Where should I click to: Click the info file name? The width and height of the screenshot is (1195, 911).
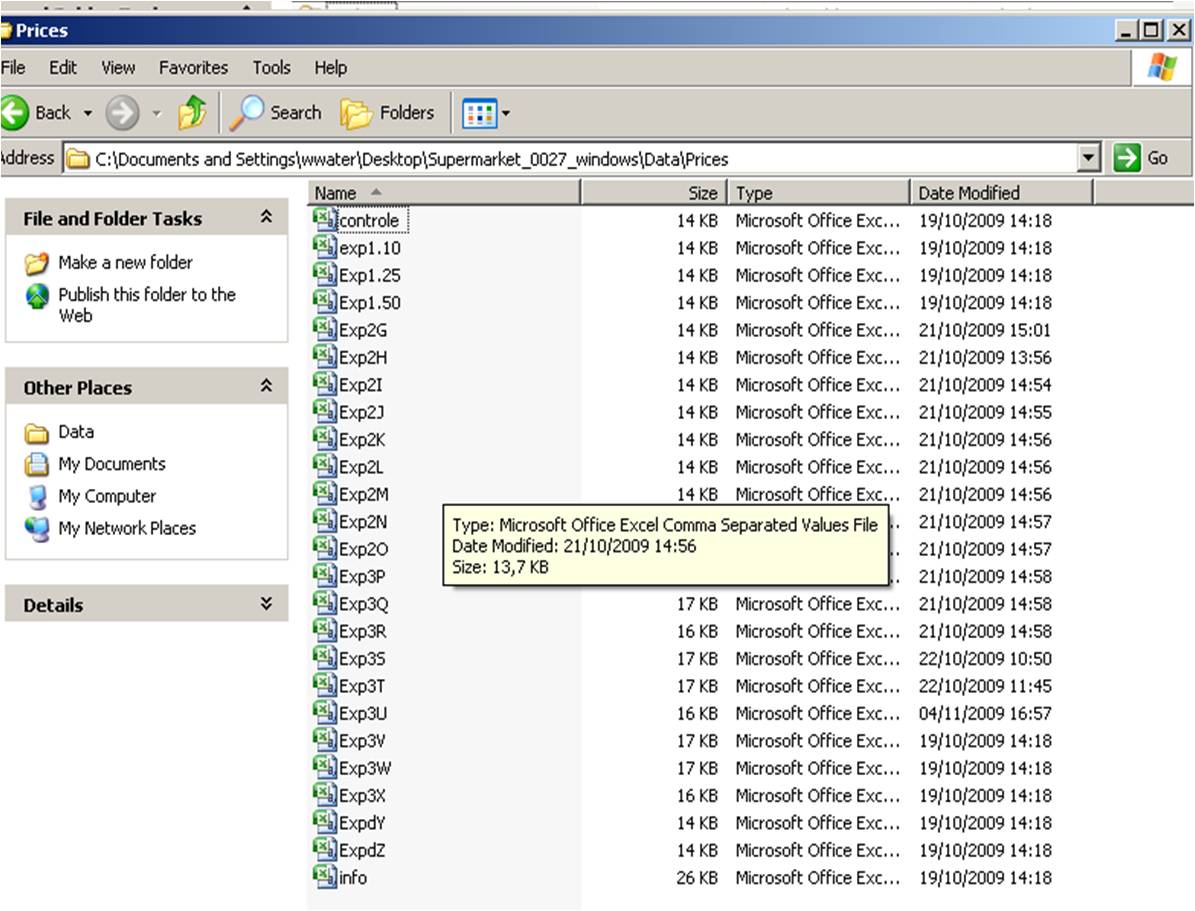pos(353,878)
